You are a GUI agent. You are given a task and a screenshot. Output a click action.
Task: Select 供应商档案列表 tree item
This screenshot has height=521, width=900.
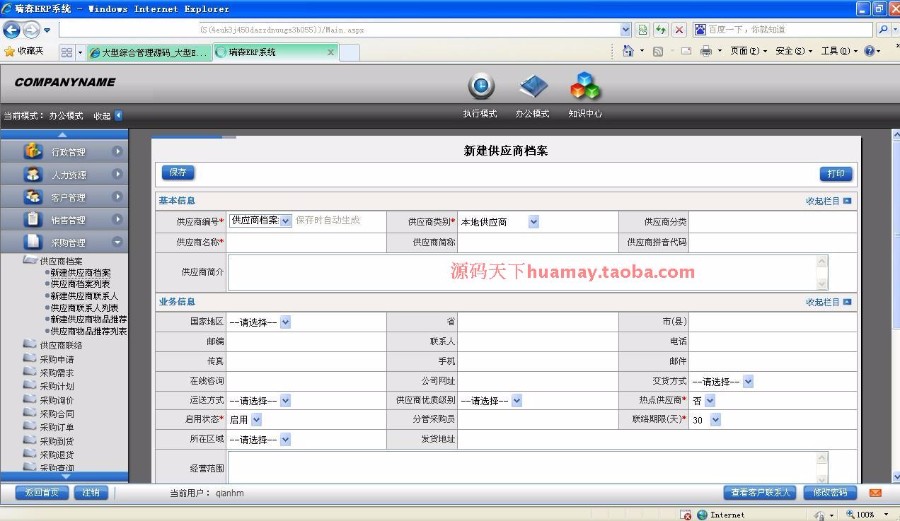coord(80,284)
